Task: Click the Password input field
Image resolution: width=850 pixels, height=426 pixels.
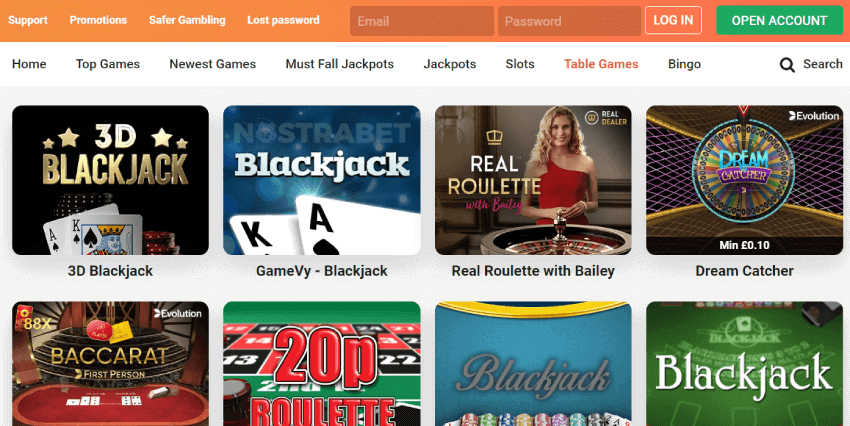Action: pyautogui.click(x=569, y=21)
